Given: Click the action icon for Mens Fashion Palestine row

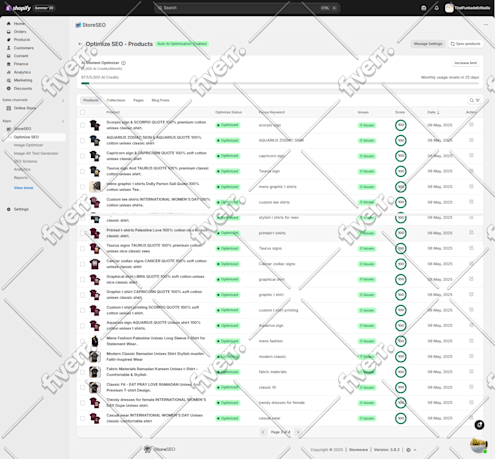Looking at the screenshot, I should [471, 341].
